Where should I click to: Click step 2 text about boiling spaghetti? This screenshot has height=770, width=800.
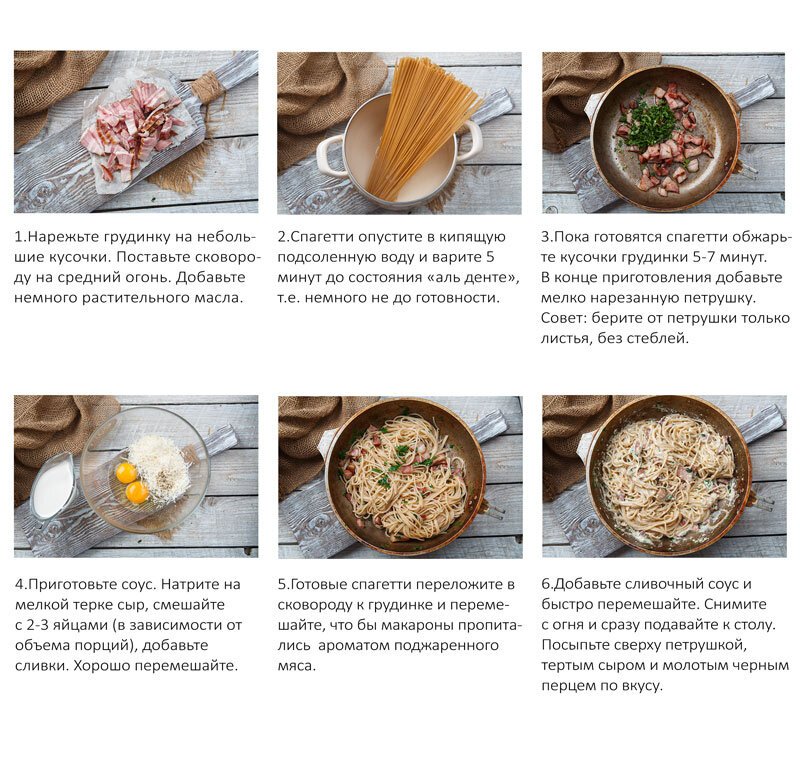[398, 267]
